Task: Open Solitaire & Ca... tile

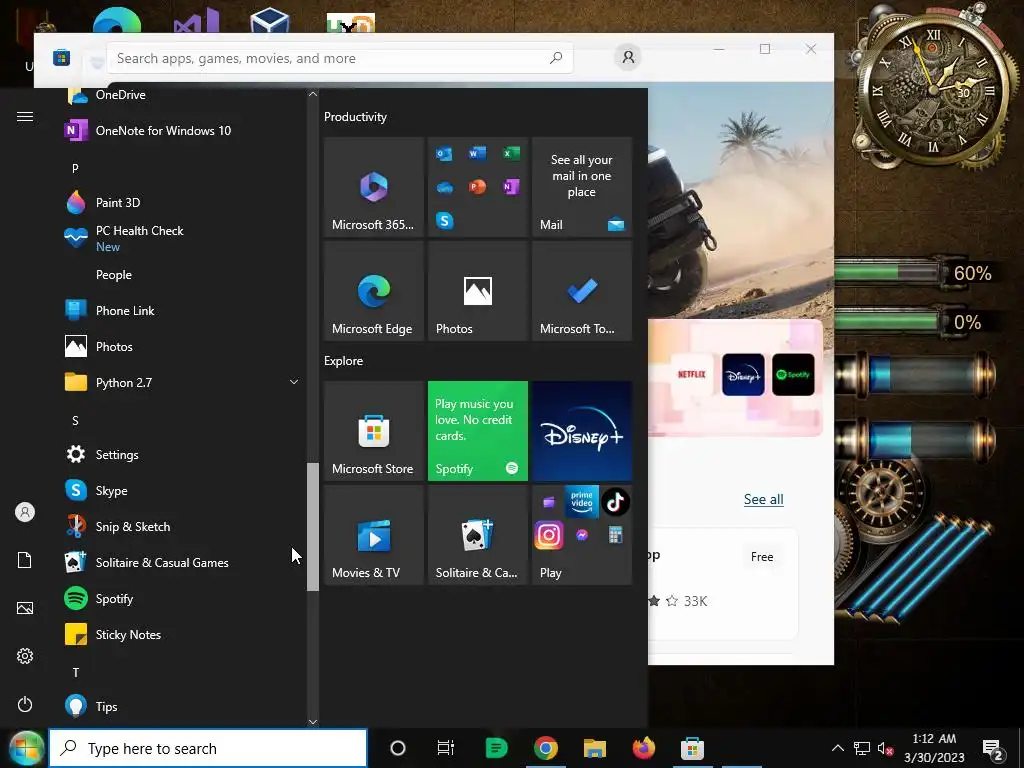Action: [x=477, y=535]
